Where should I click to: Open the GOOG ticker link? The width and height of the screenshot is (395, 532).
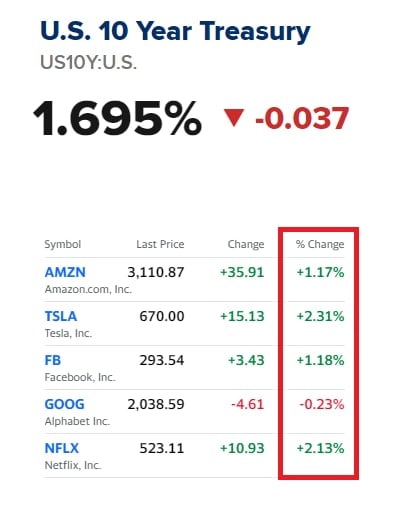(x=64, y=404)
